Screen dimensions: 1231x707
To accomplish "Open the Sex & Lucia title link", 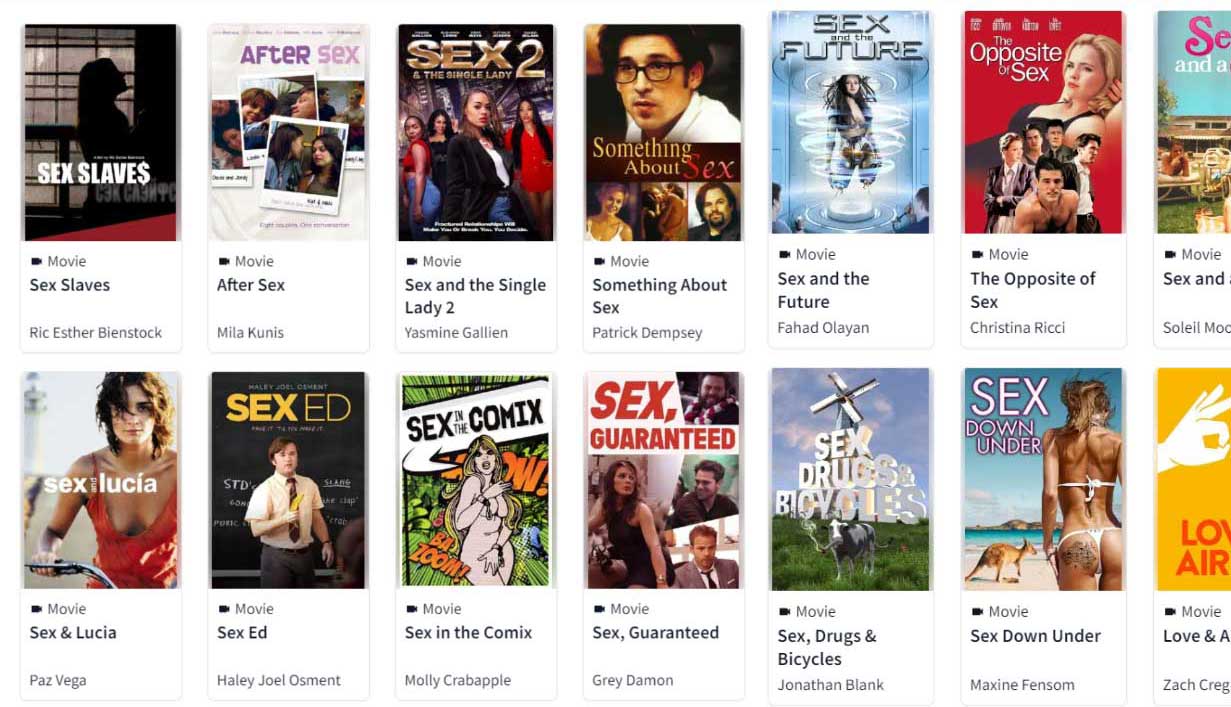I will (73, 632).
